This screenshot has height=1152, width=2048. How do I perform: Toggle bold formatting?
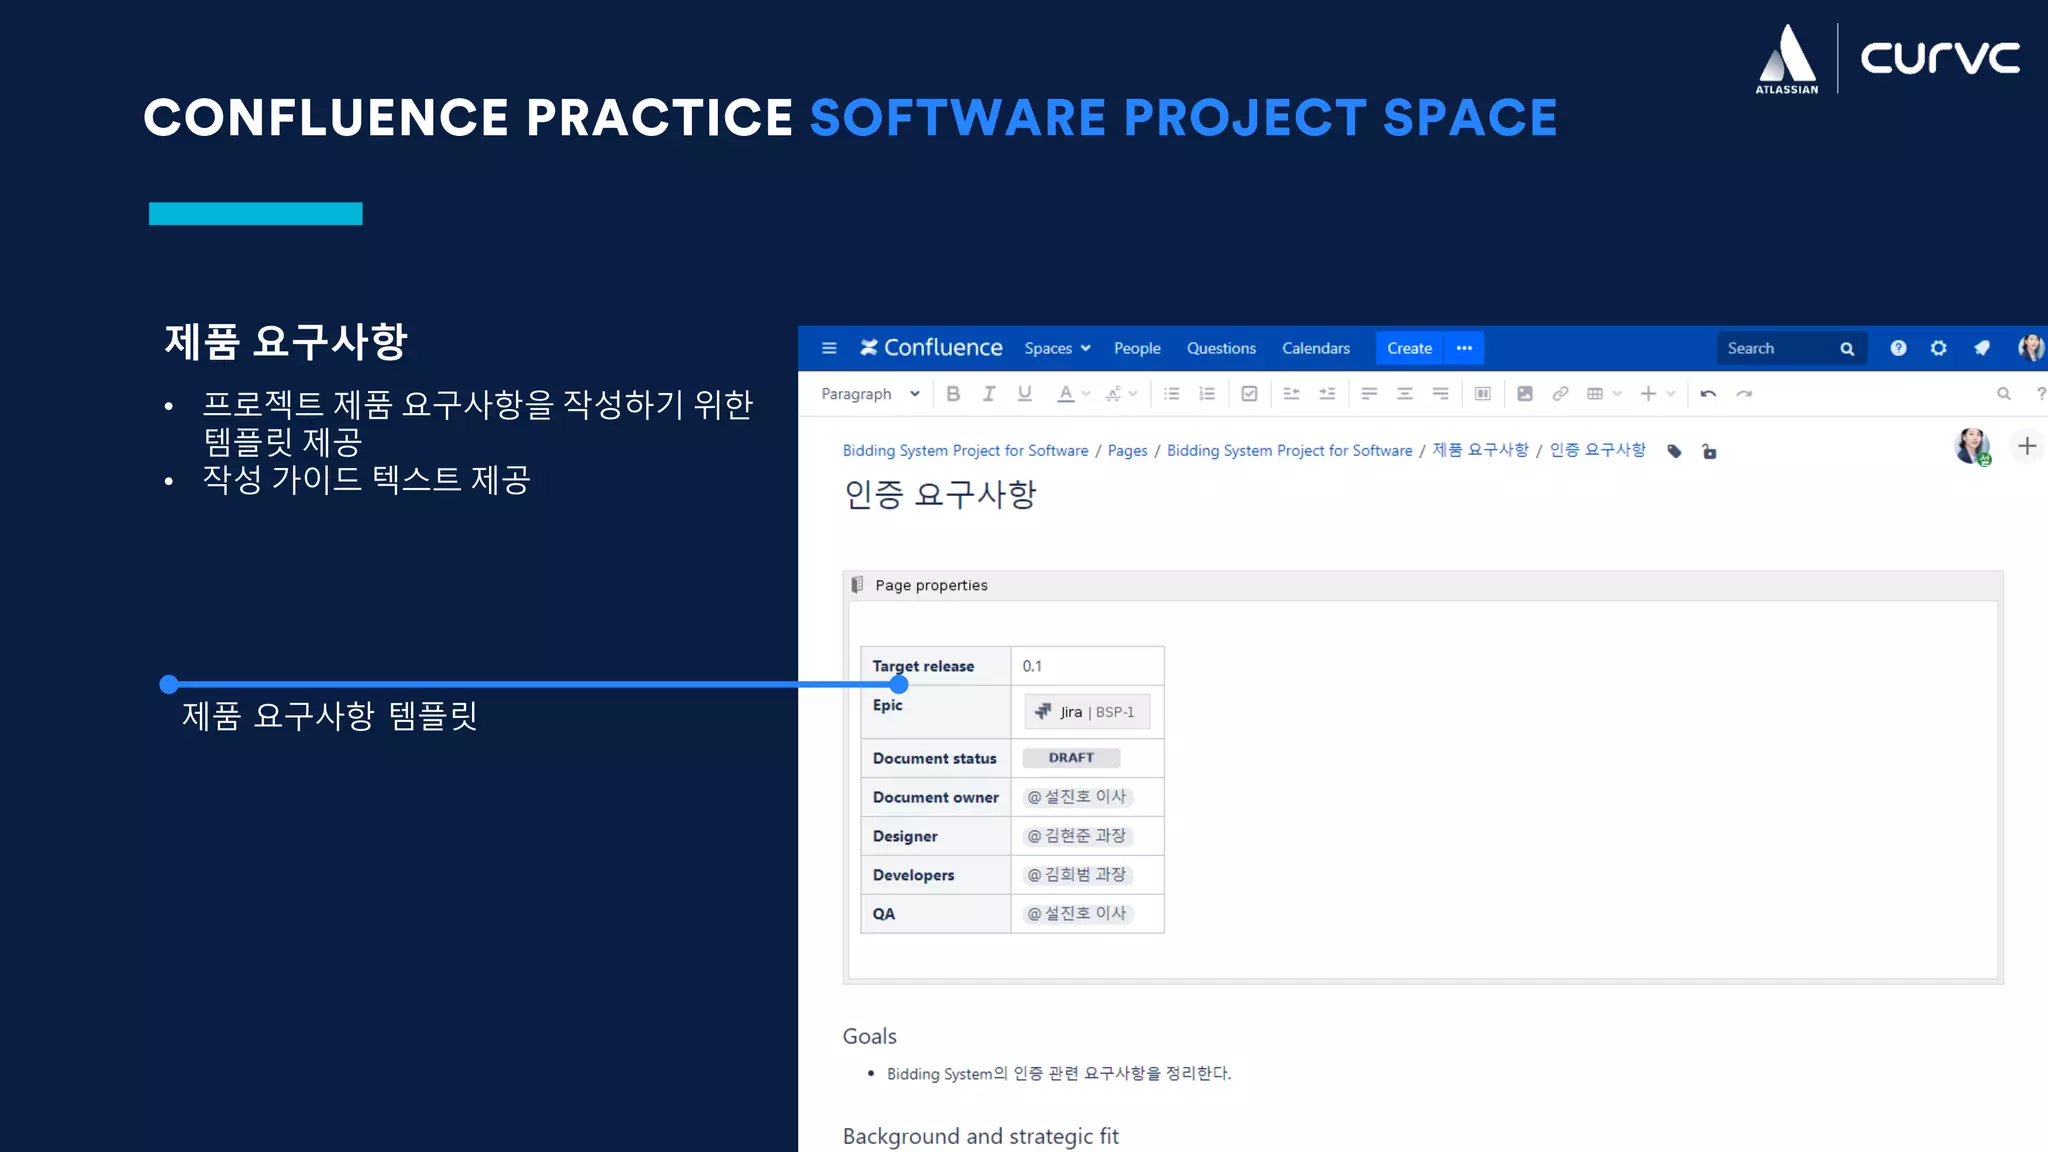tap(953, 394)
